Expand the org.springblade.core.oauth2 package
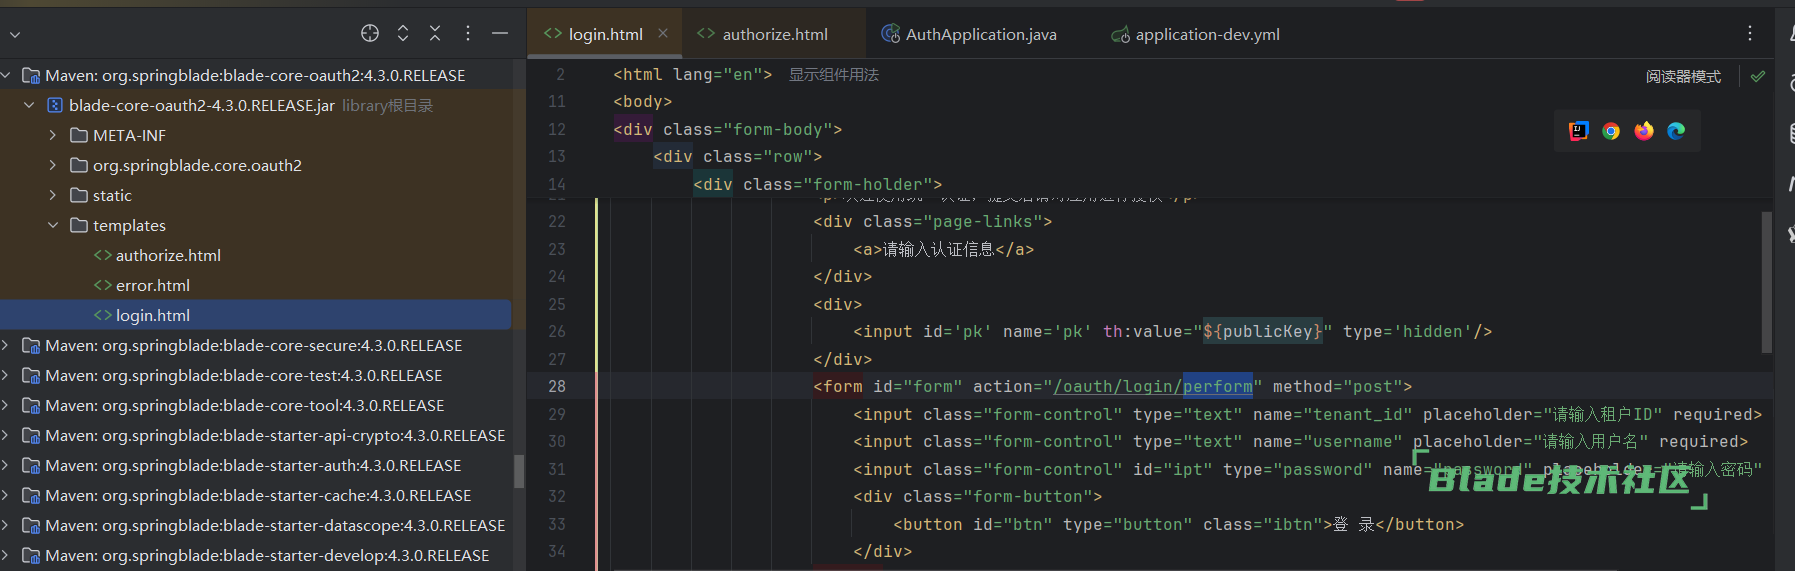 pyautogui.click(x=53, y=165)
